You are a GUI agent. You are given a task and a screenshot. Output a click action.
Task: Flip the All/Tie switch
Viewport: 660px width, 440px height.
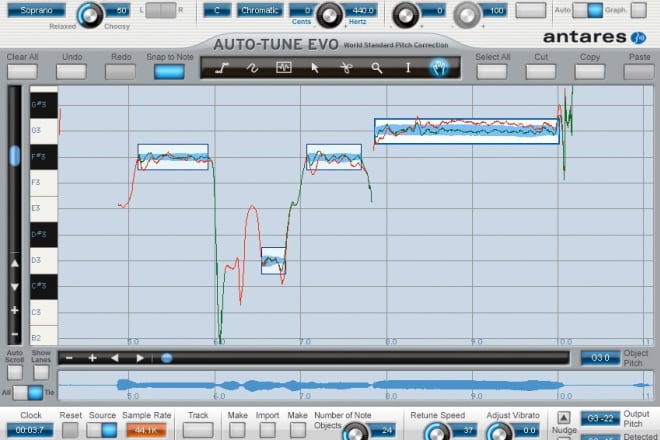coord(28,392)
